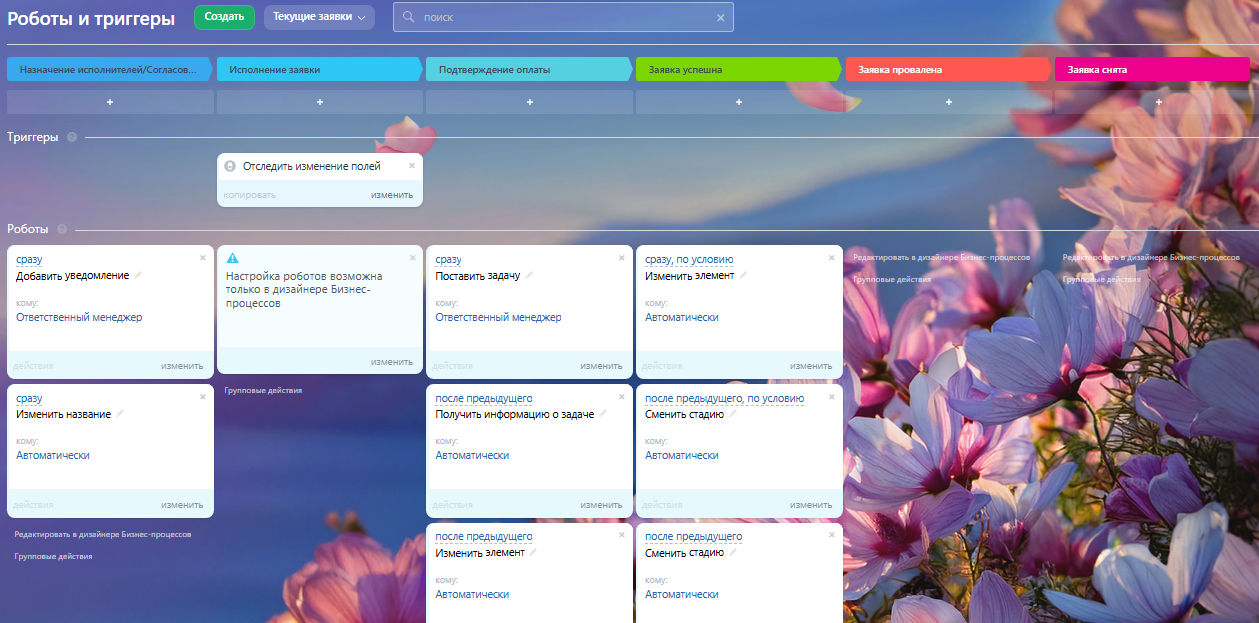Open Групповые действия under Заявка провалена column
Image resolution: width=1259 pixels, height=623 pixels.
point(892,279)
